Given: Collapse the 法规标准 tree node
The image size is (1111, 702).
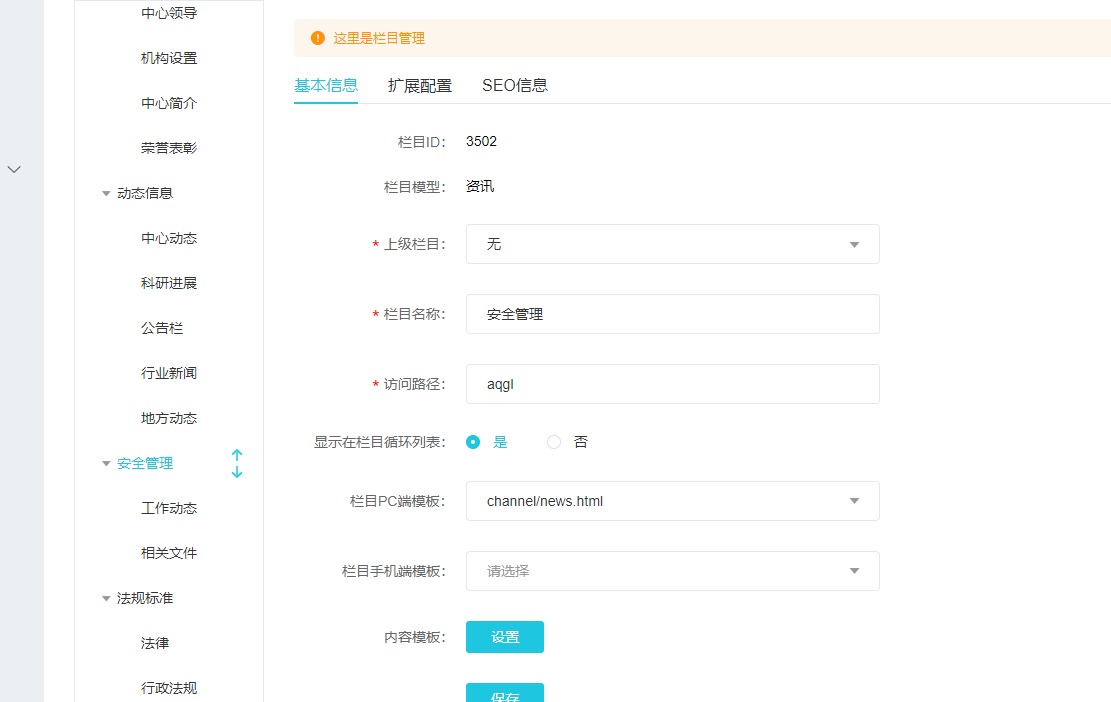Looking at the screenshot, I should 106,599.
